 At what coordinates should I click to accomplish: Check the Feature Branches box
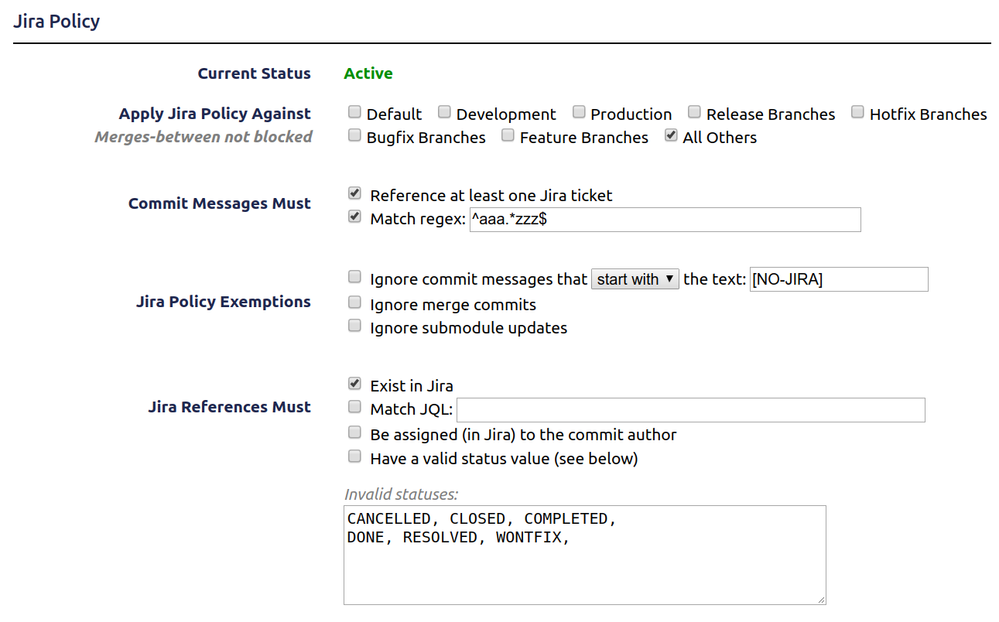507,135
